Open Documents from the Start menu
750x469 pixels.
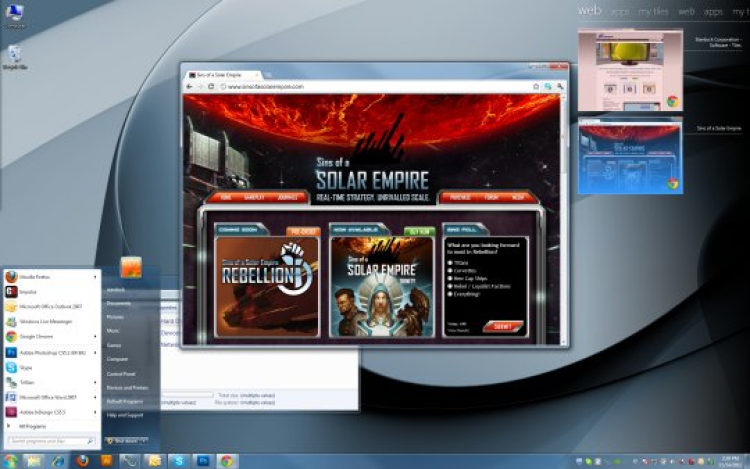119,304
